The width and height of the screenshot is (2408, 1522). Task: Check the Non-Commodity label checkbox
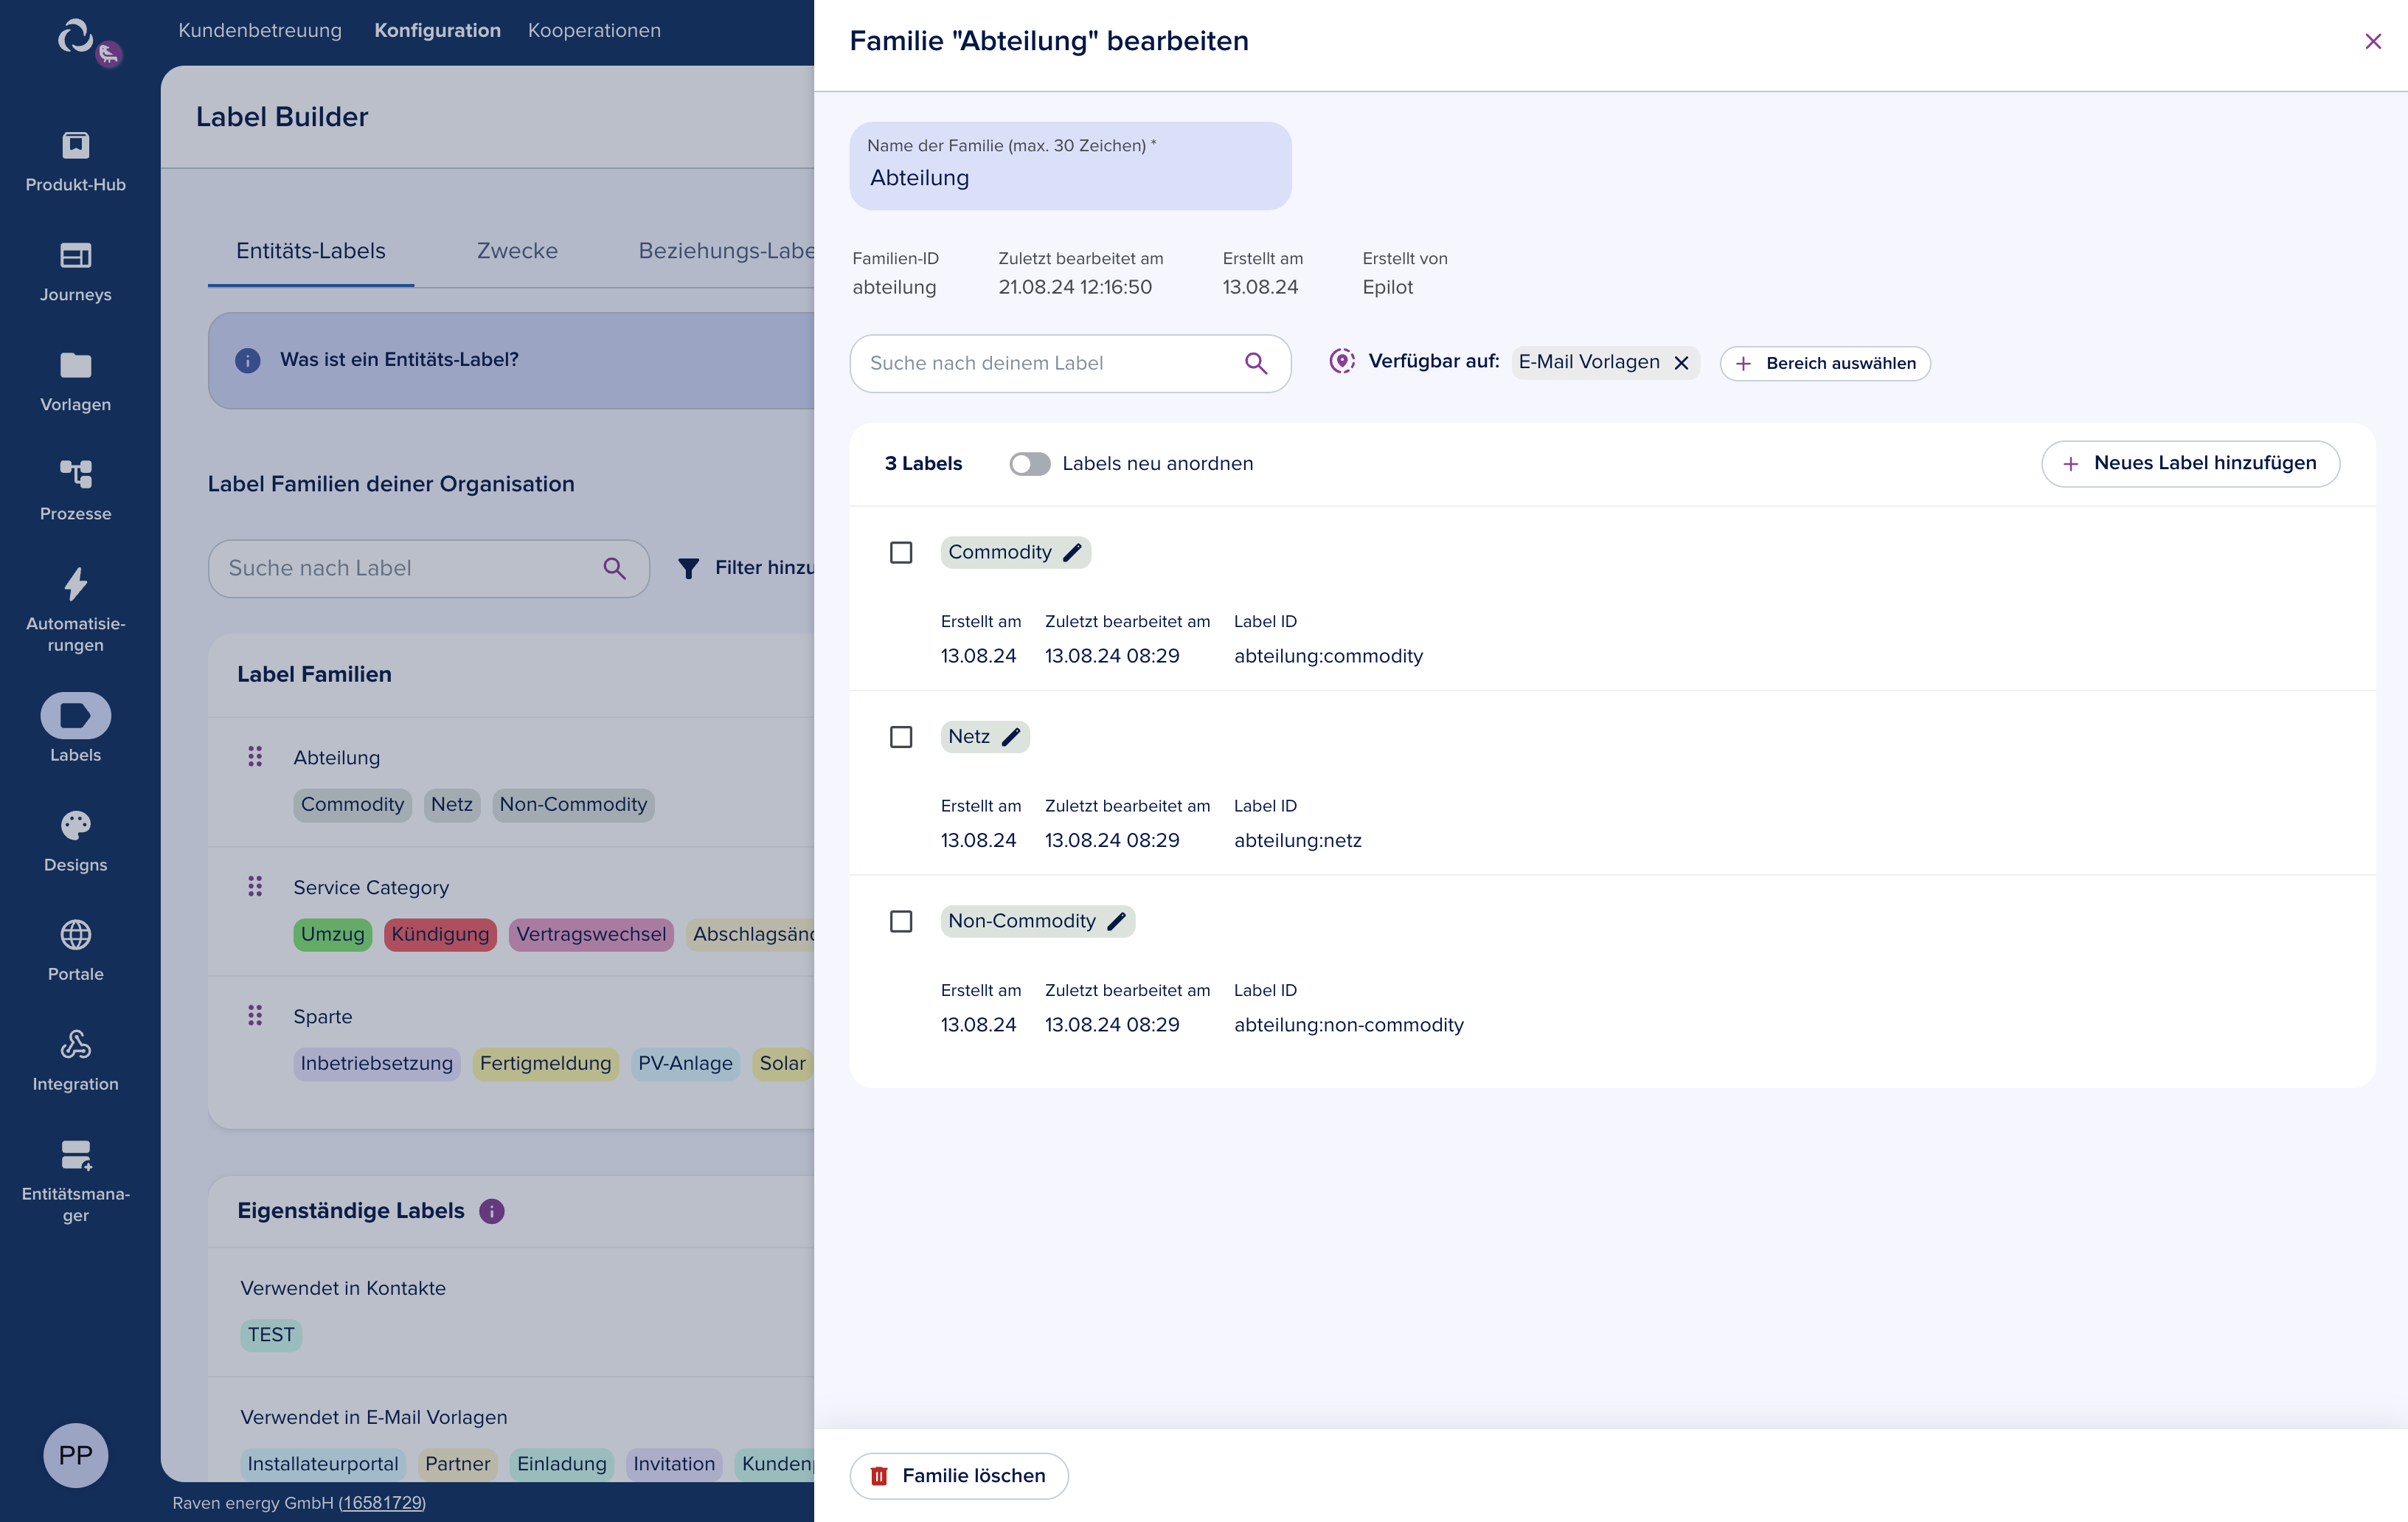click(x=901, y=921)
